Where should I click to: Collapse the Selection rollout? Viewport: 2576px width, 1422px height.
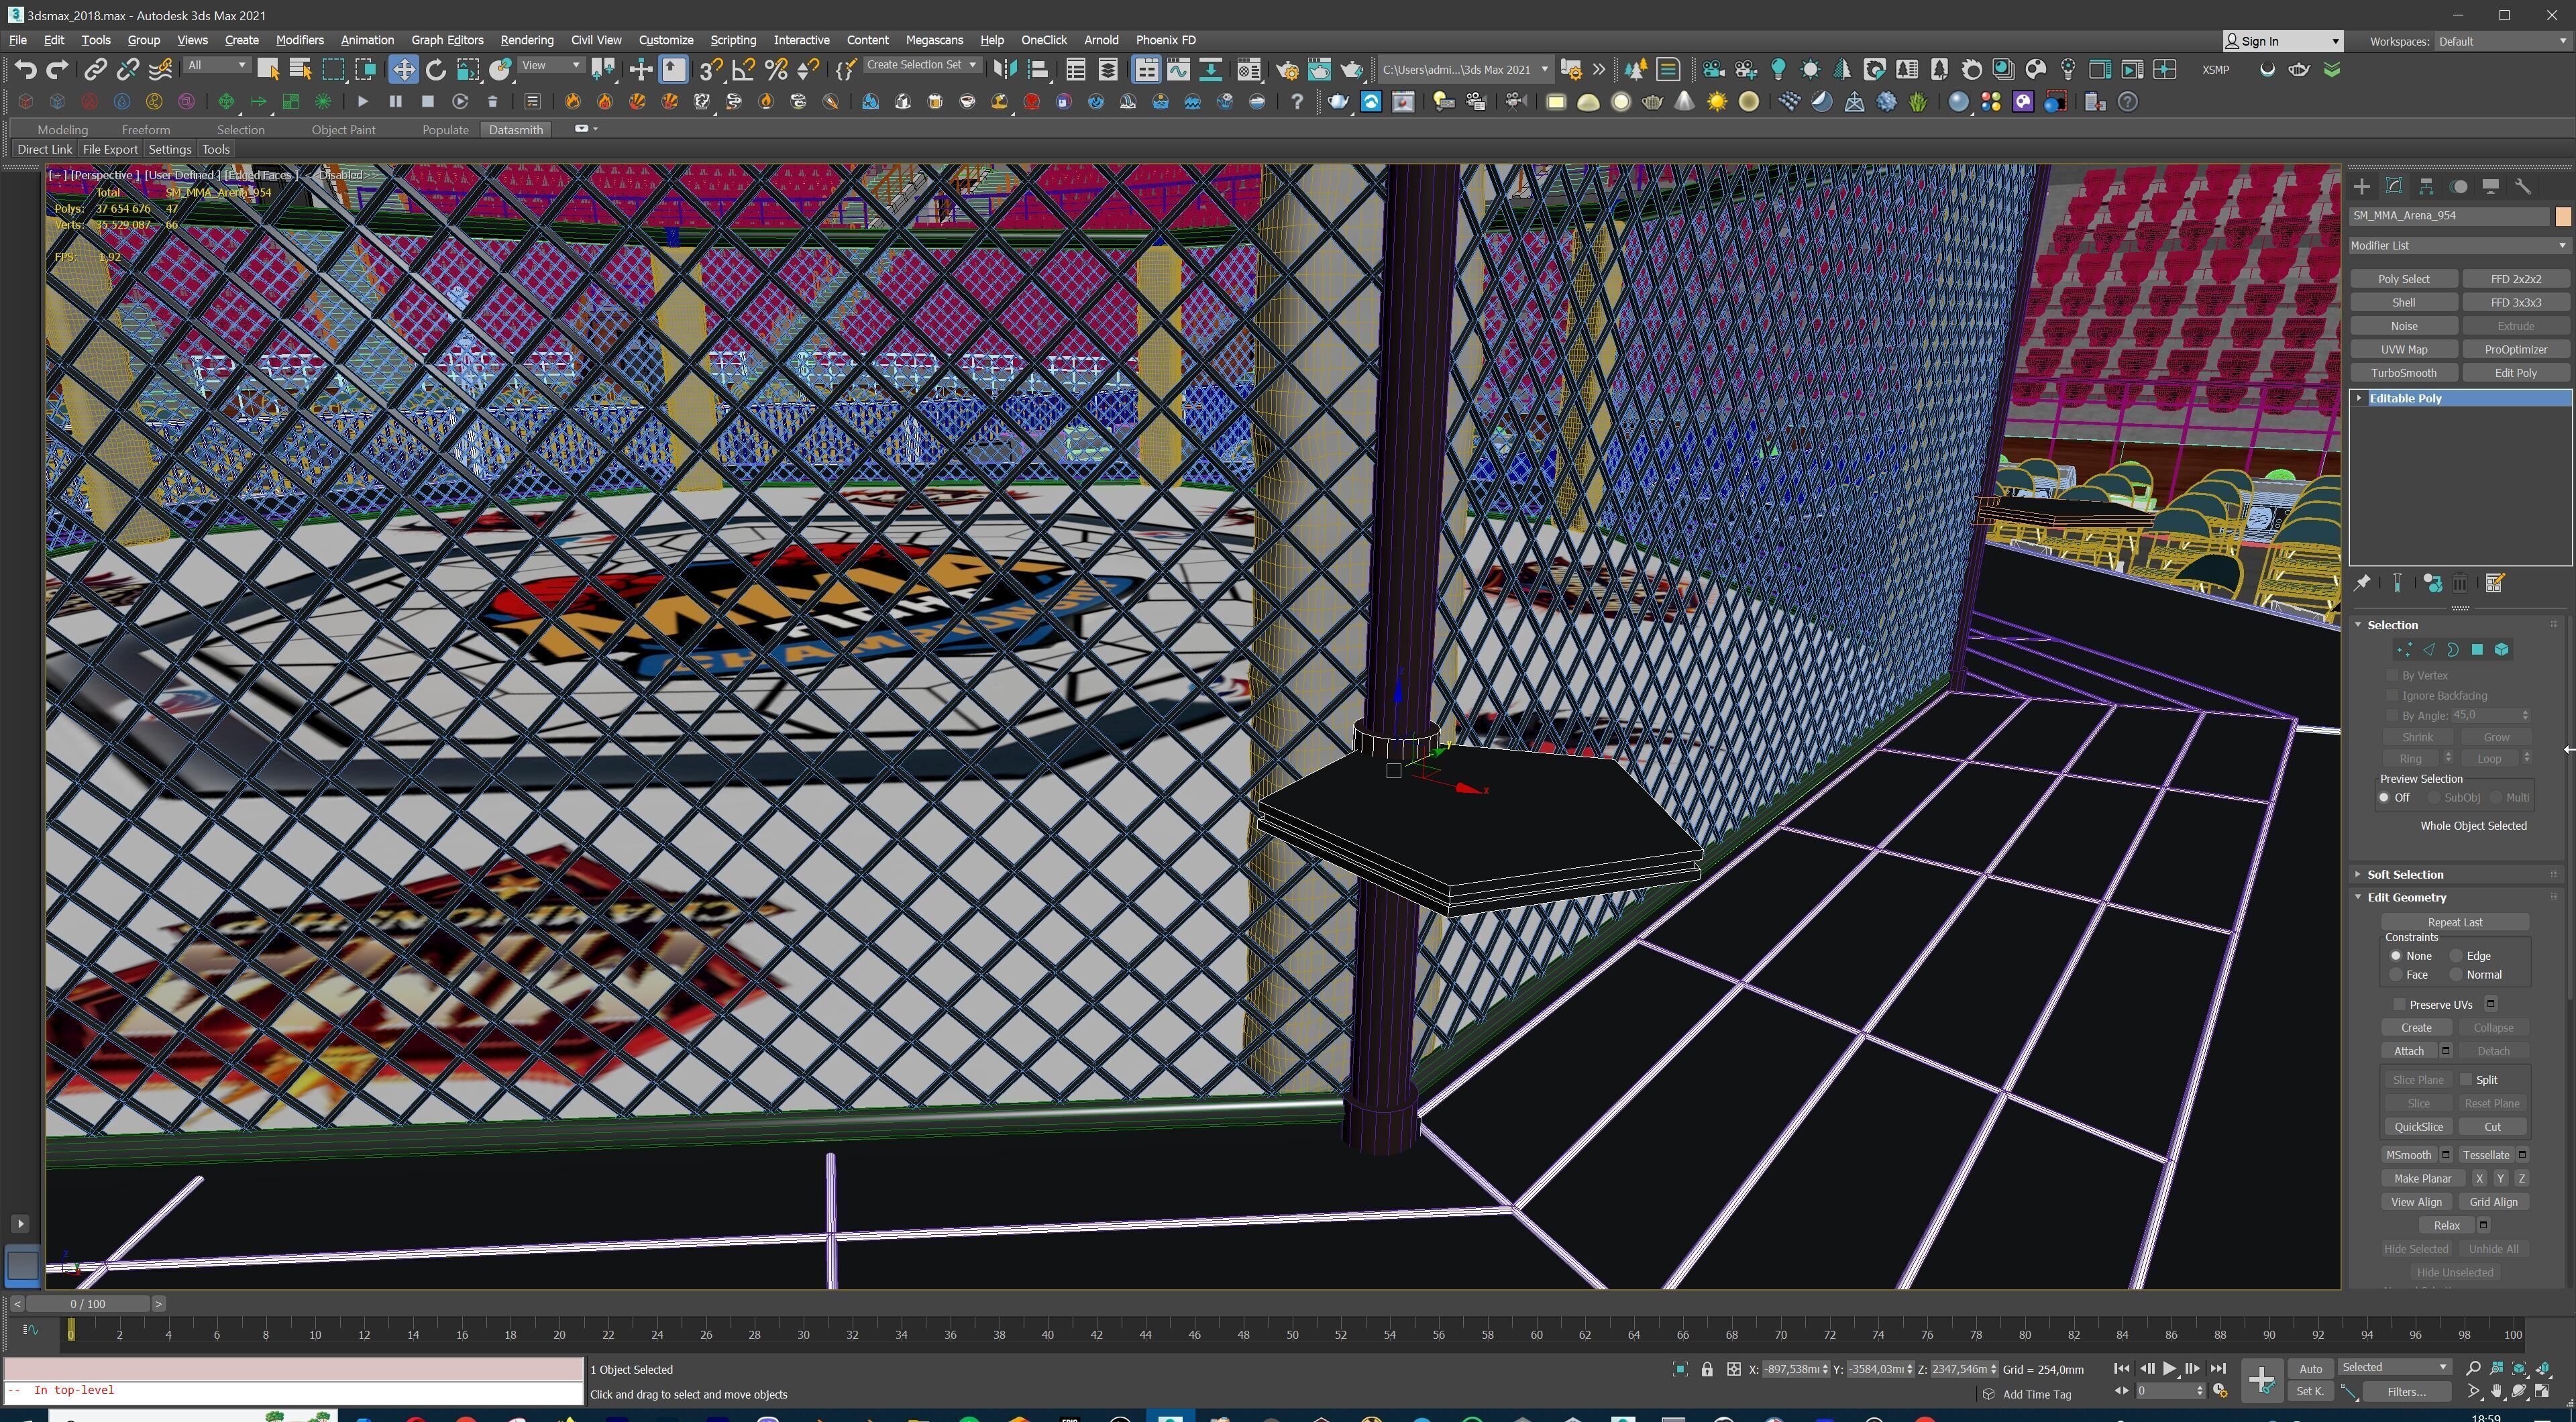pos(2359,624)
